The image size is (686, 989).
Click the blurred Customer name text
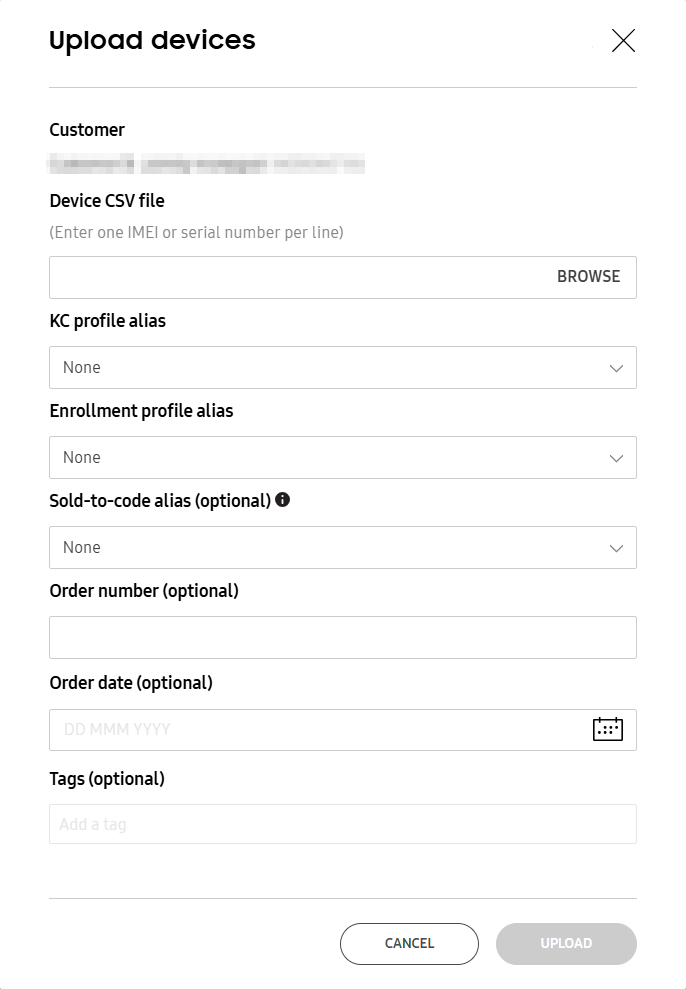point(207,164)
